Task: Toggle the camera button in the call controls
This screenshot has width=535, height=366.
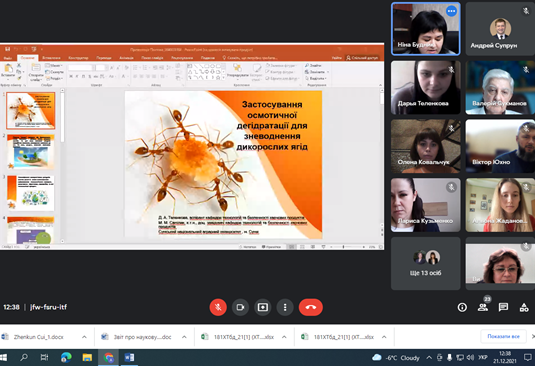Action: tap(240, 307)
